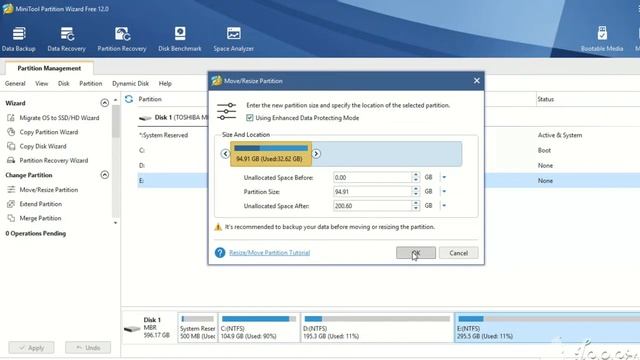Click the Unallocated Space After field
The height and width of the screenshot is (360, 640).
372,206
